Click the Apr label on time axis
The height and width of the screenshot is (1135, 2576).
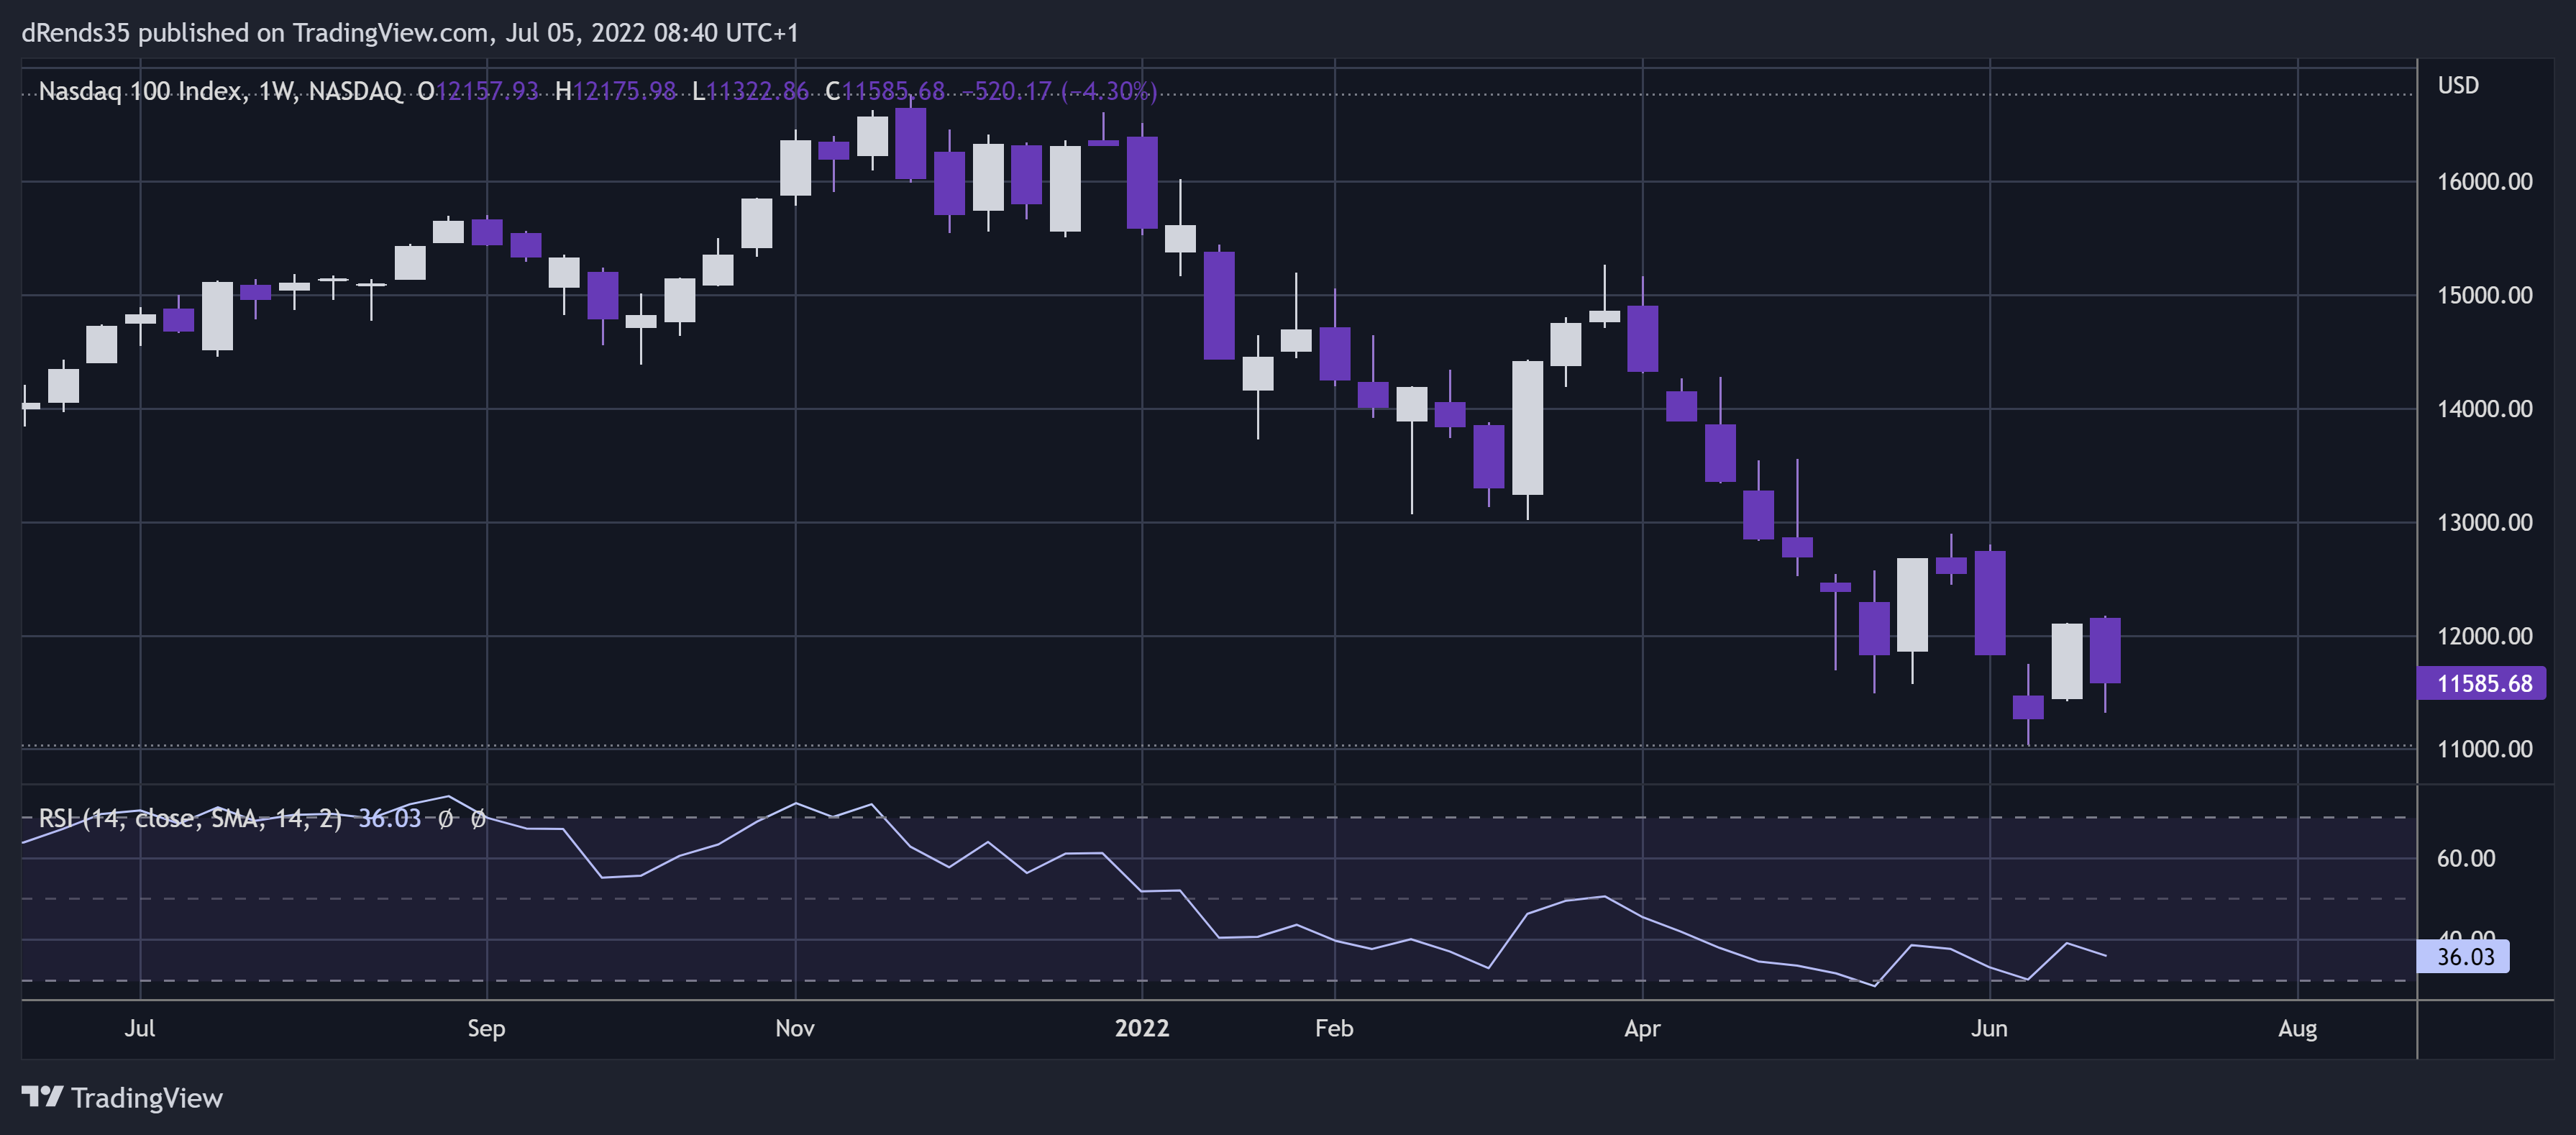point(1642,1028)
